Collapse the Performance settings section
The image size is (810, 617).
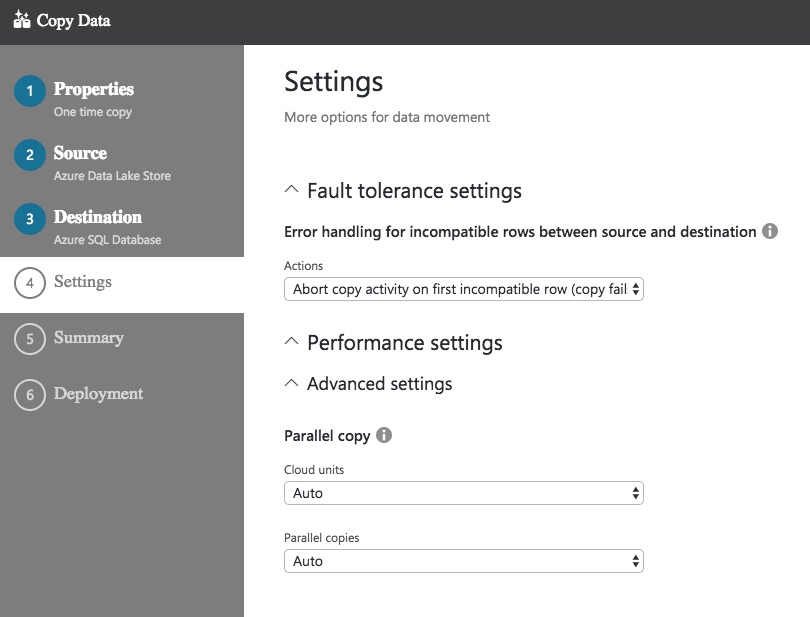[x=292, y=343]
